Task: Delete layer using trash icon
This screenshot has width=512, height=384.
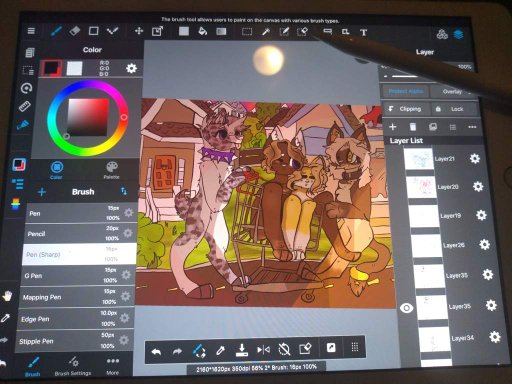Action: click(412, 127)
